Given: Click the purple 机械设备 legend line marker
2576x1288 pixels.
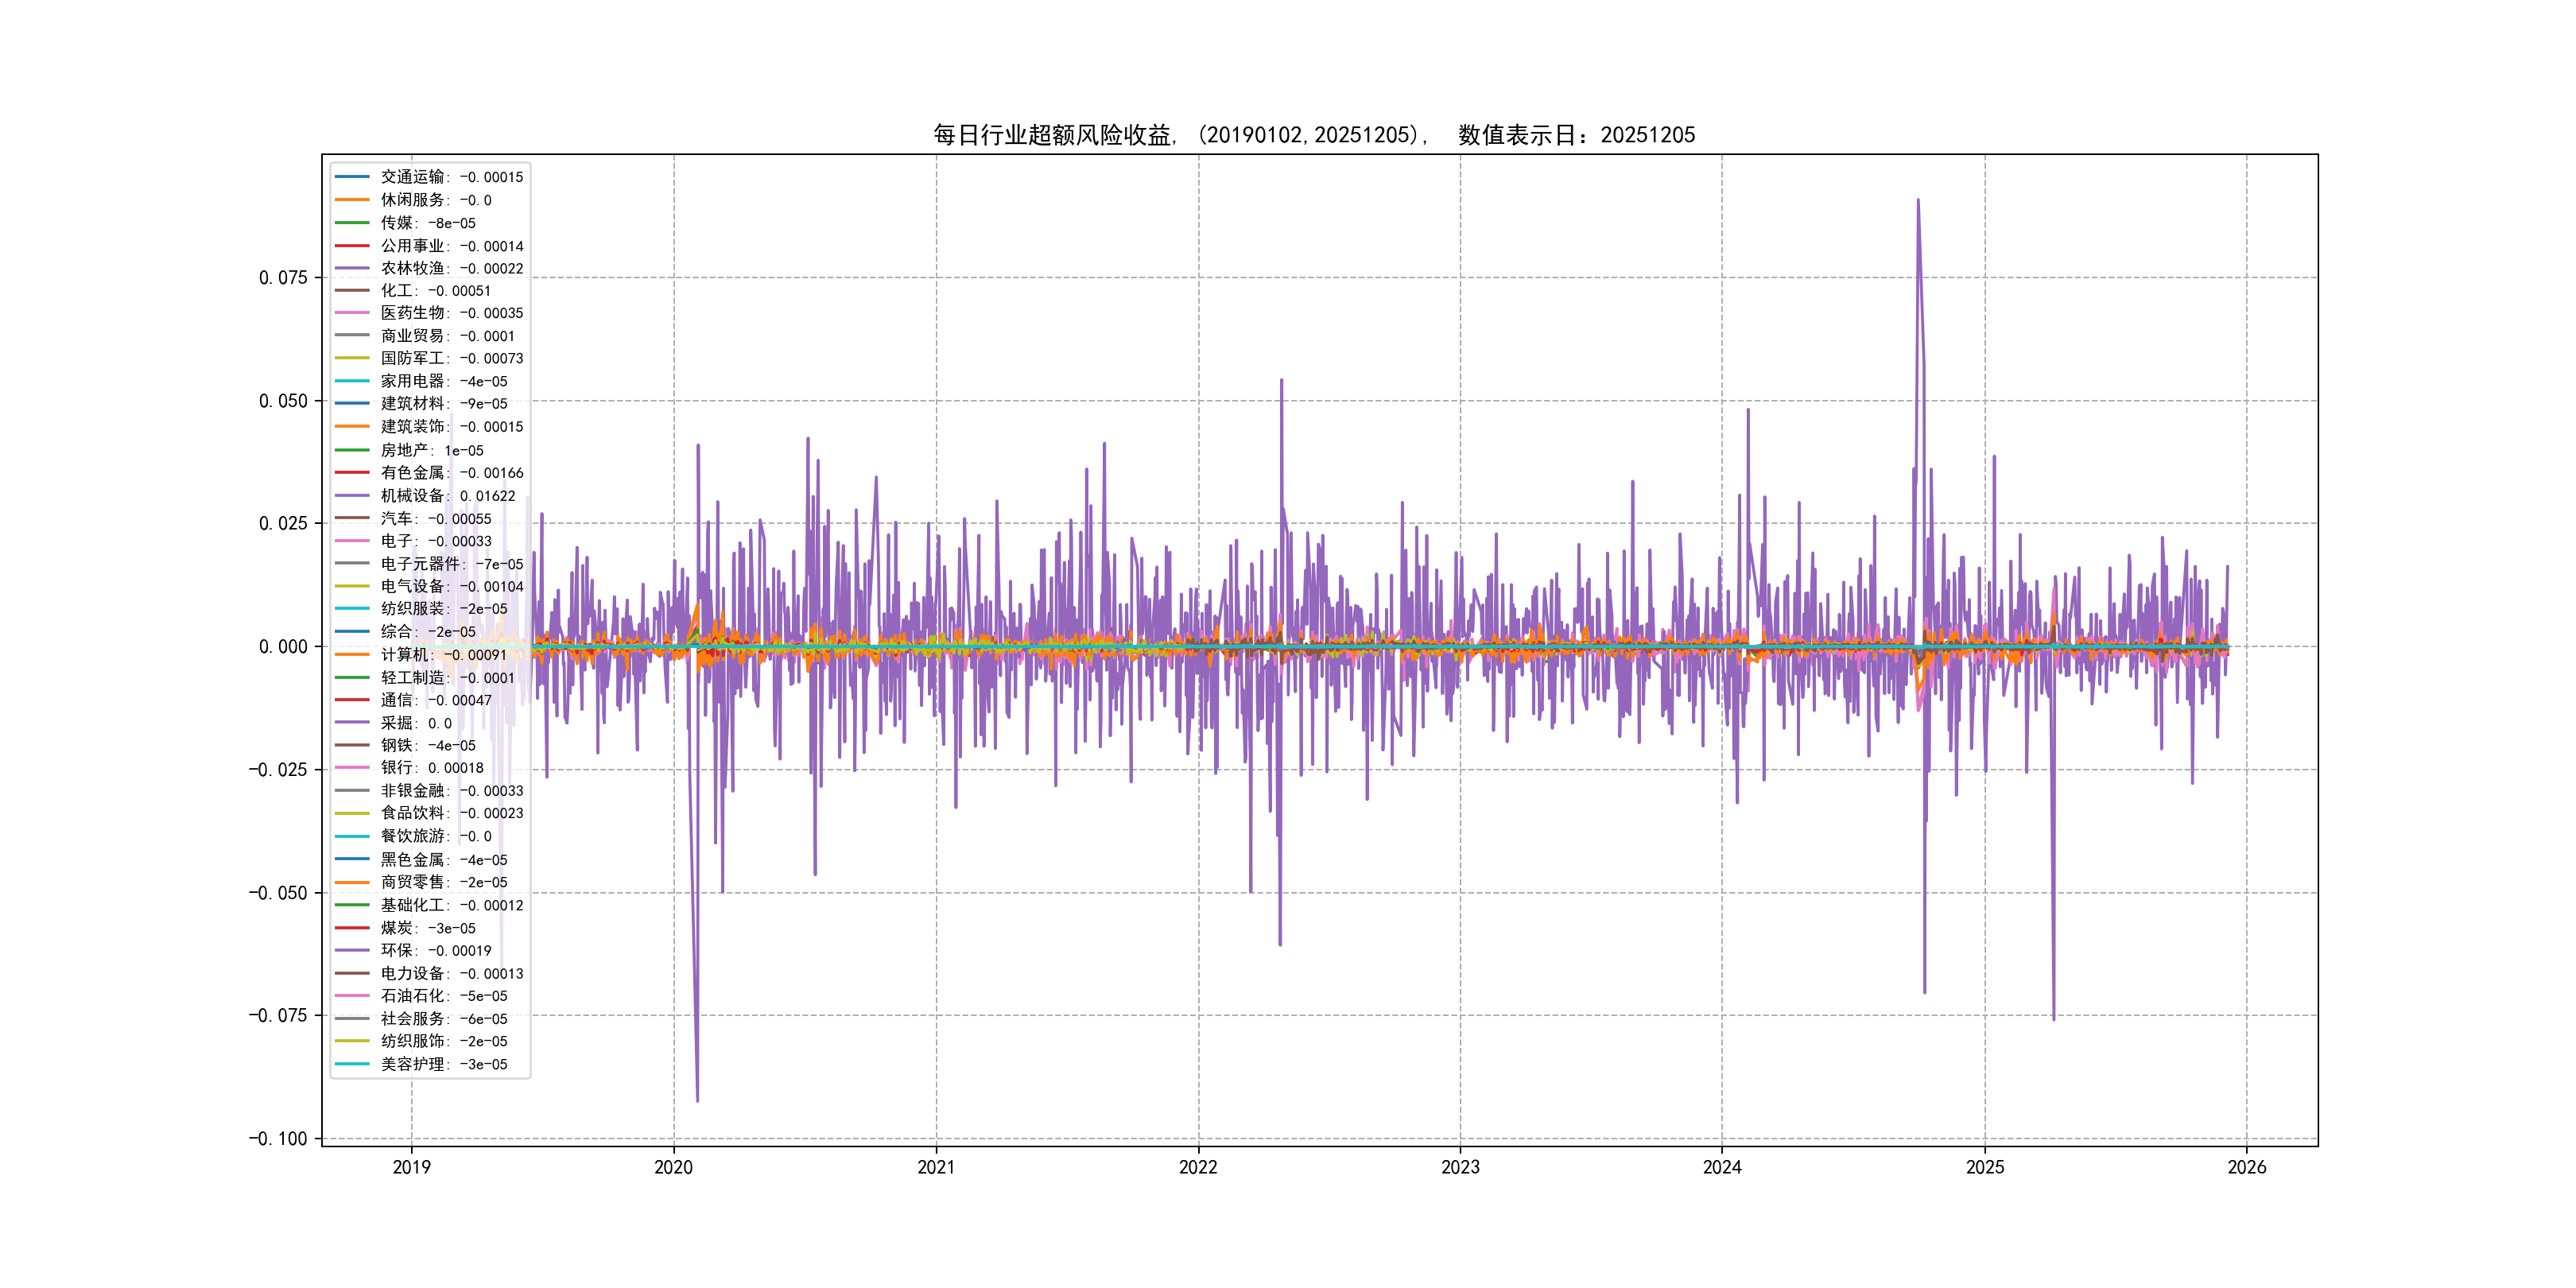Looking at the screenshot, I should (x=352, y=496).
